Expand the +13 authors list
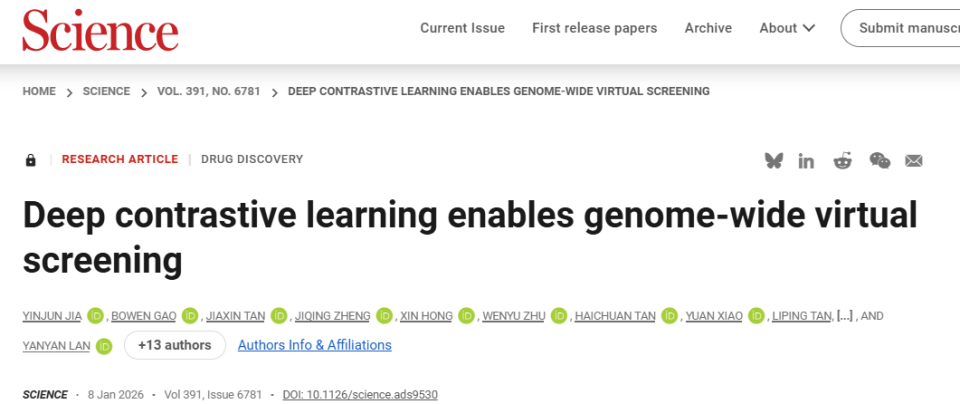Screen dimensions: 960x404 (x=174, y=345)
